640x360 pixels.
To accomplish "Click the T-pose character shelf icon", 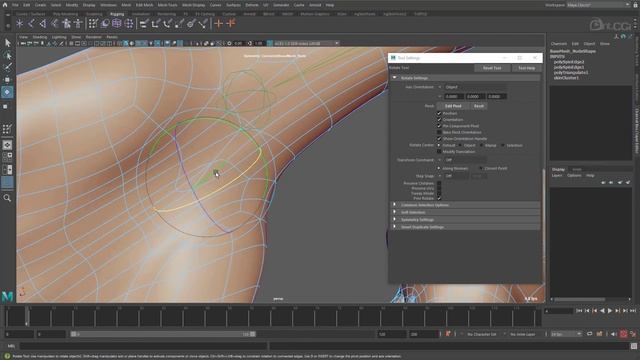I will (x=78, y=24).
